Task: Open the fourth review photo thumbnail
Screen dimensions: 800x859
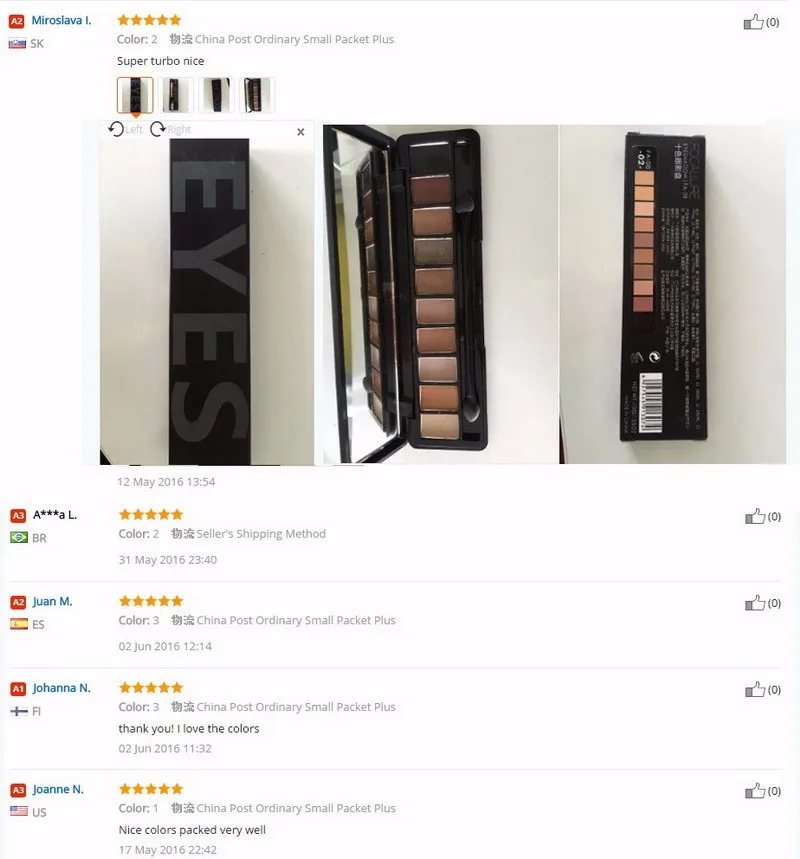Action: click(257, 95)
